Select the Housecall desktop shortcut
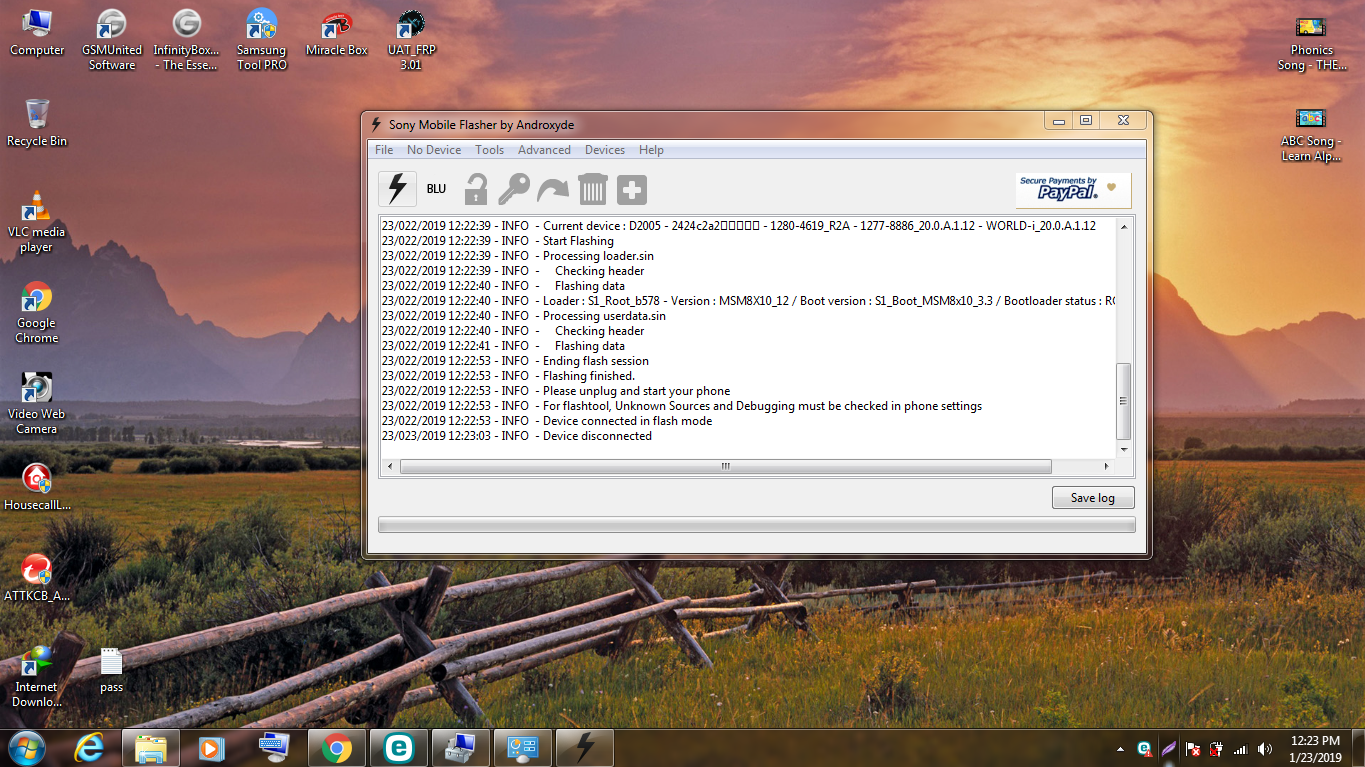 (x=37, y=488)
